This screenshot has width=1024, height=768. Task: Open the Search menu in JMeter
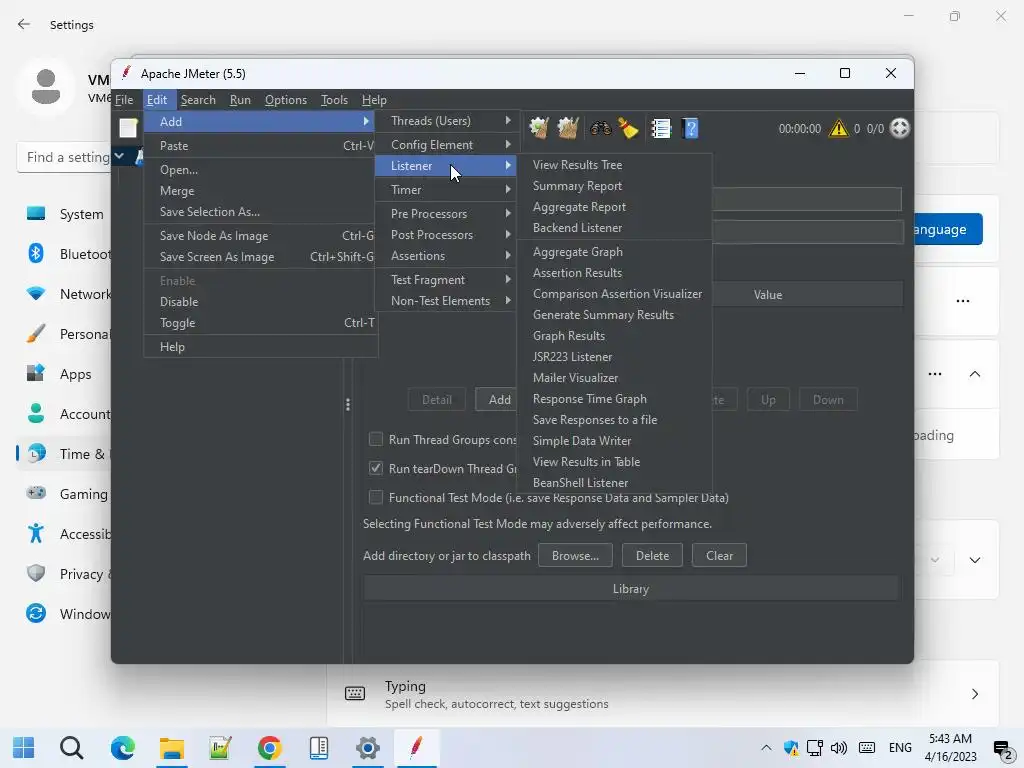[198, 100]
